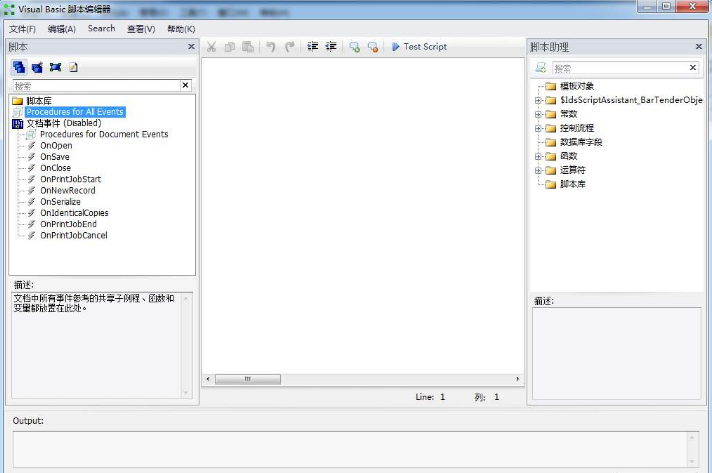Click inside the script code editor
The height and width of the screenshot is (473, 712).
click(x=363, y=216)
